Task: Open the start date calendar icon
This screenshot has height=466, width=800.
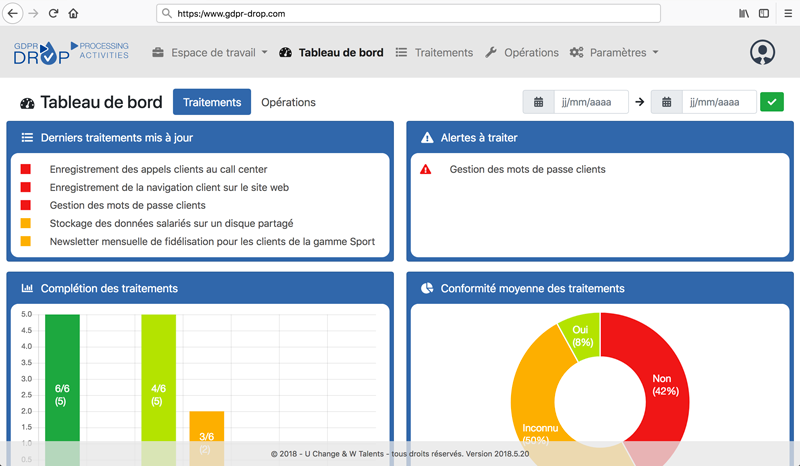Action: (x=538, y=102)
